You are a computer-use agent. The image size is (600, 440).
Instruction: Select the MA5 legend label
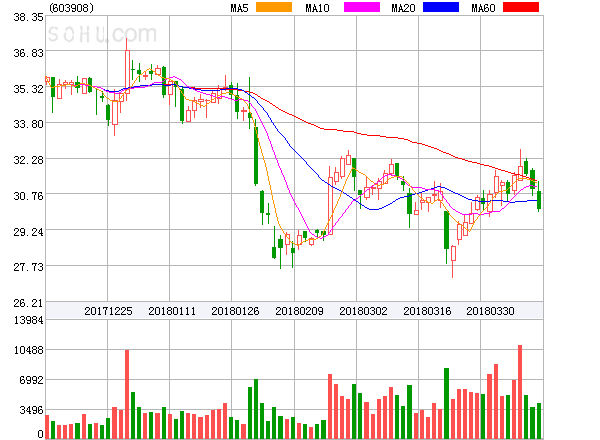point(239,8)
